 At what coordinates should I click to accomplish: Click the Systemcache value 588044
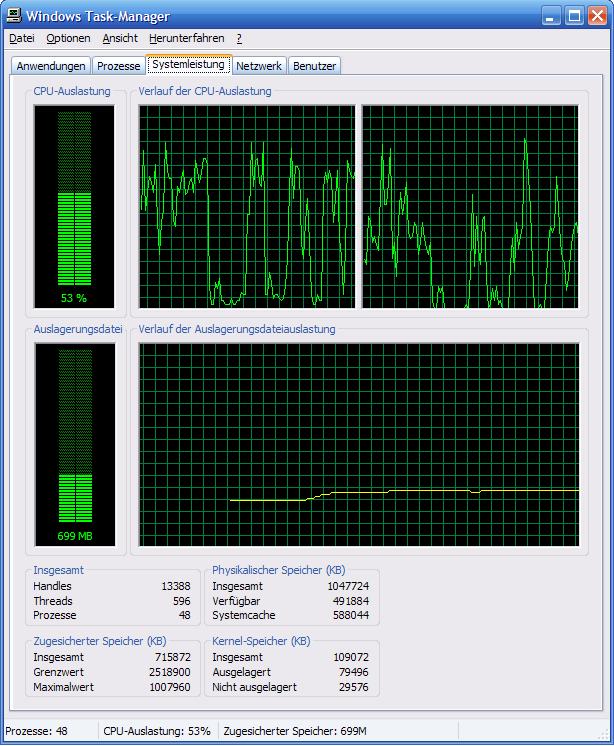pyautogui.click(x=351, y=615)
